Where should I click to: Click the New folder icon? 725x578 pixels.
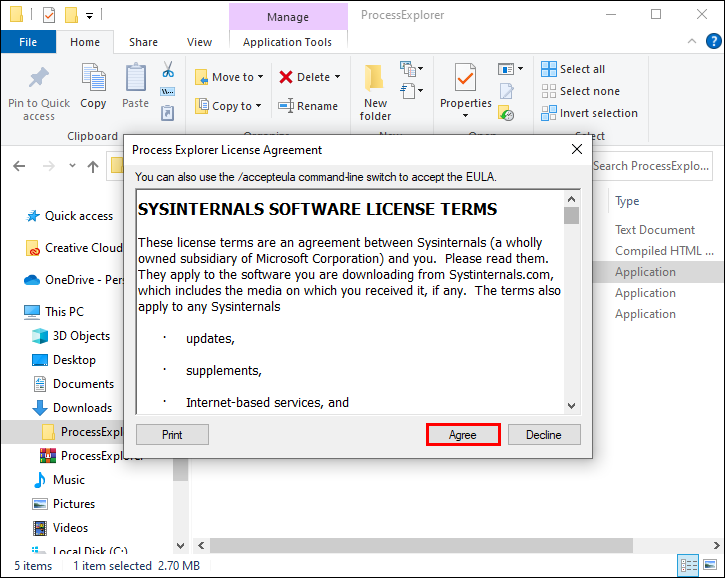[x=375, y=78]
